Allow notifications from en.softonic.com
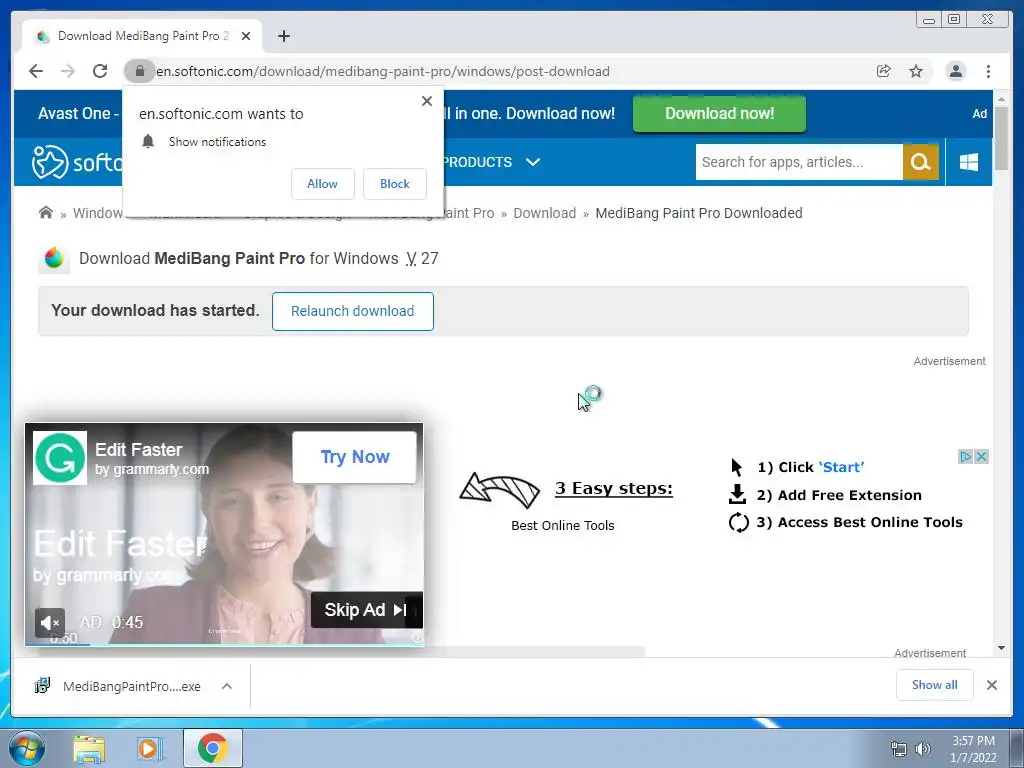1024x768 pixels. coord(323,184)
